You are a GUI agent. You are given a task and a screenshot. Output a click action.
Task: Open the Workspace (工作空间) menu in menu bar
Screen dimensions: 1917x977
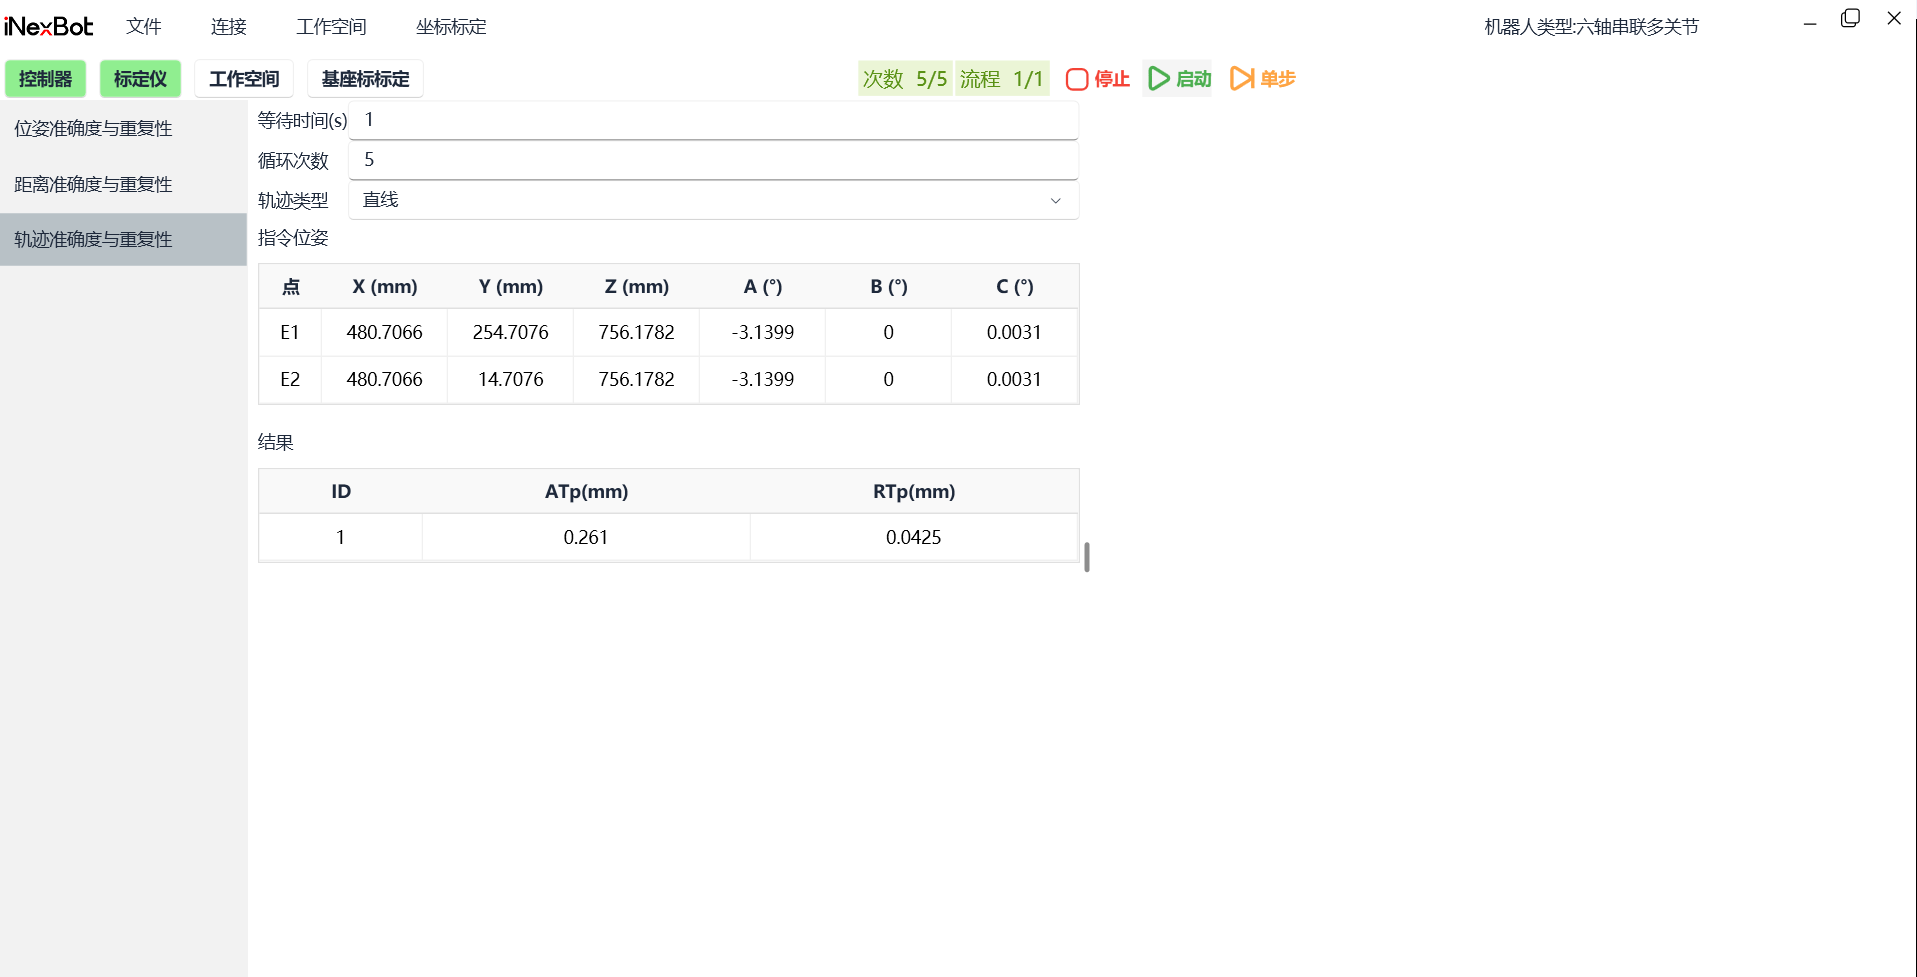pyautogui.click(x=331, y=27)
